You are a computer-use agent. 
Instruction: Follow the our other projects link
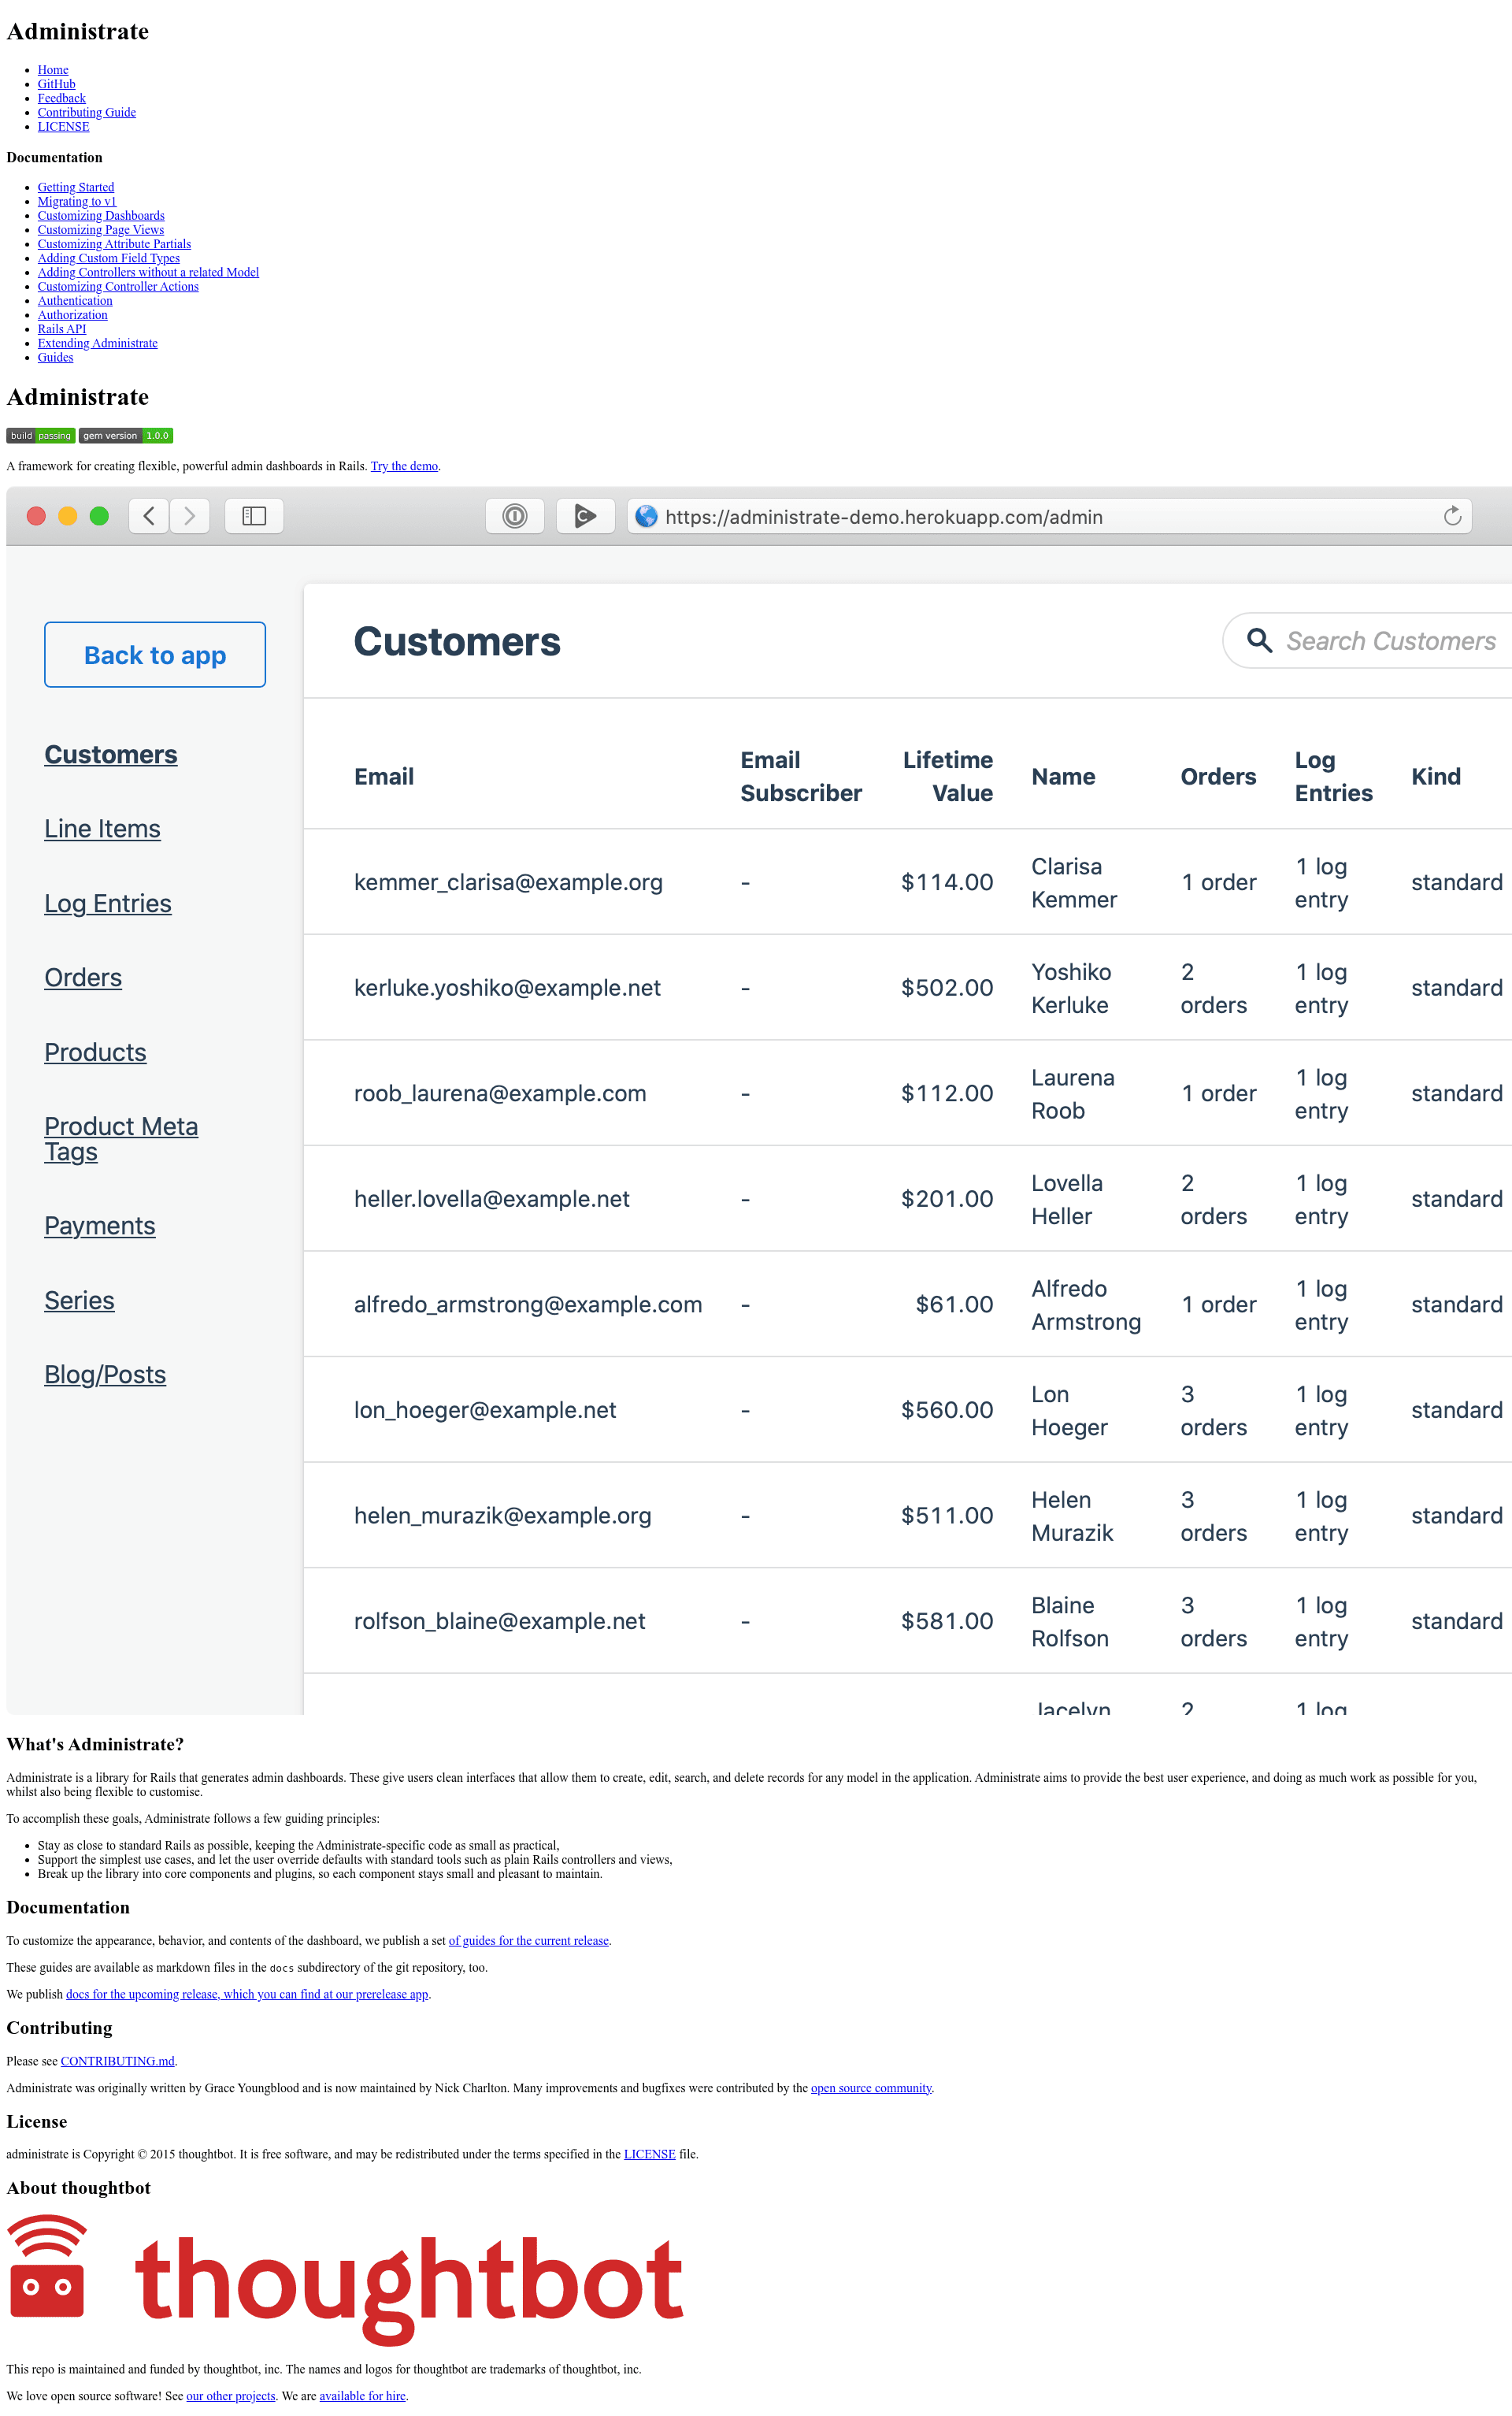230,2396
